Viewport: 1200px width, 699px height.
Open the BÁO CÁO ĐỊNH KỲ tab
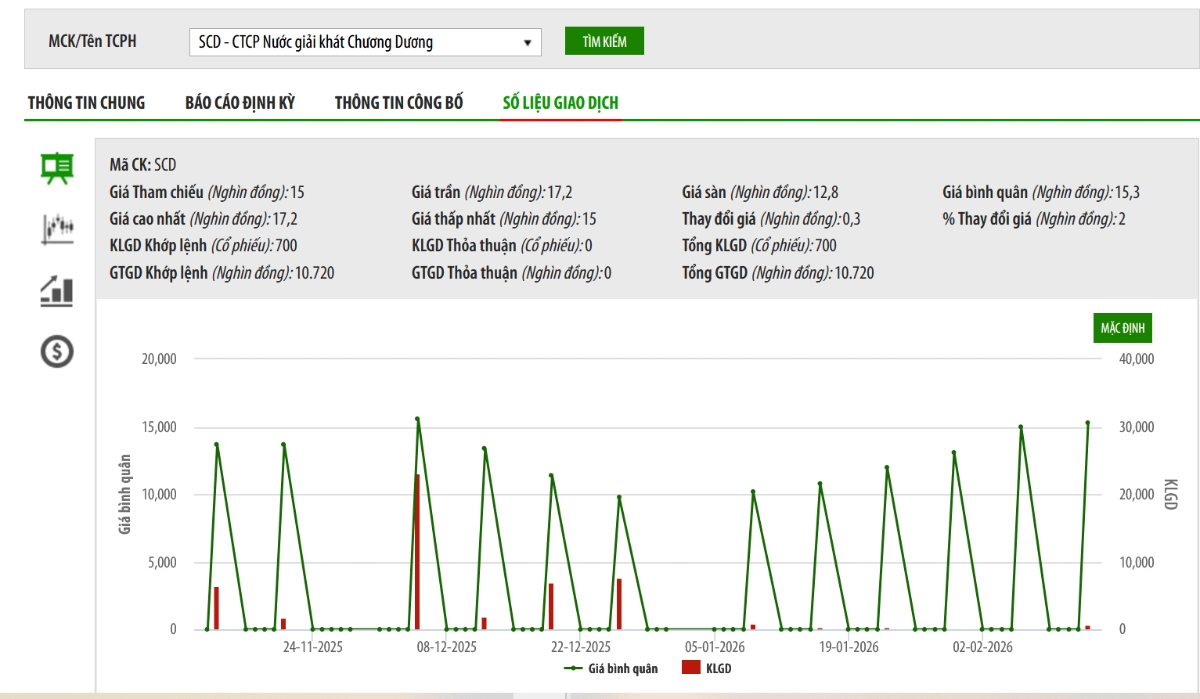pyautogui.click(x=240, y=103)
